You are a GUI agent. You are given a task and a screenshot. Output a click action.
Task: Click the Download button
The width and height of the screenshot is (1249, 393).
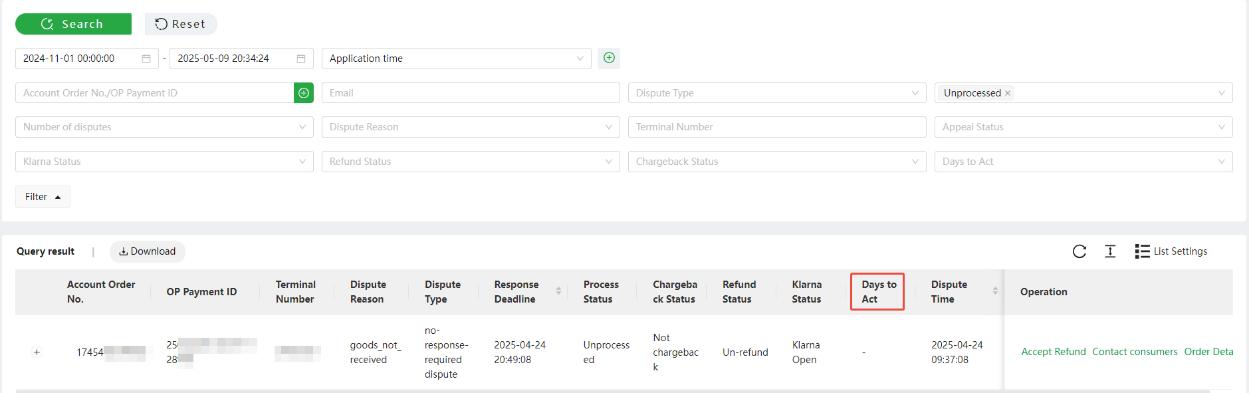pos(147,251)
